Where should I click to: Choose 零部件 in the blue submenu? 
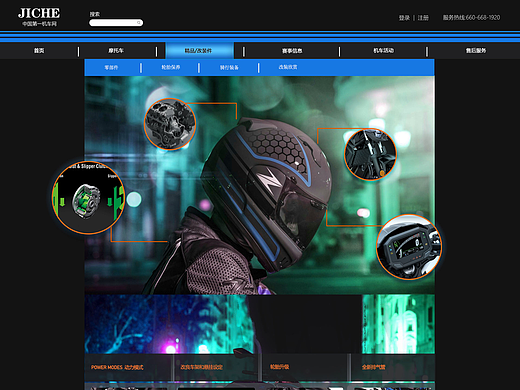[111, 67]
